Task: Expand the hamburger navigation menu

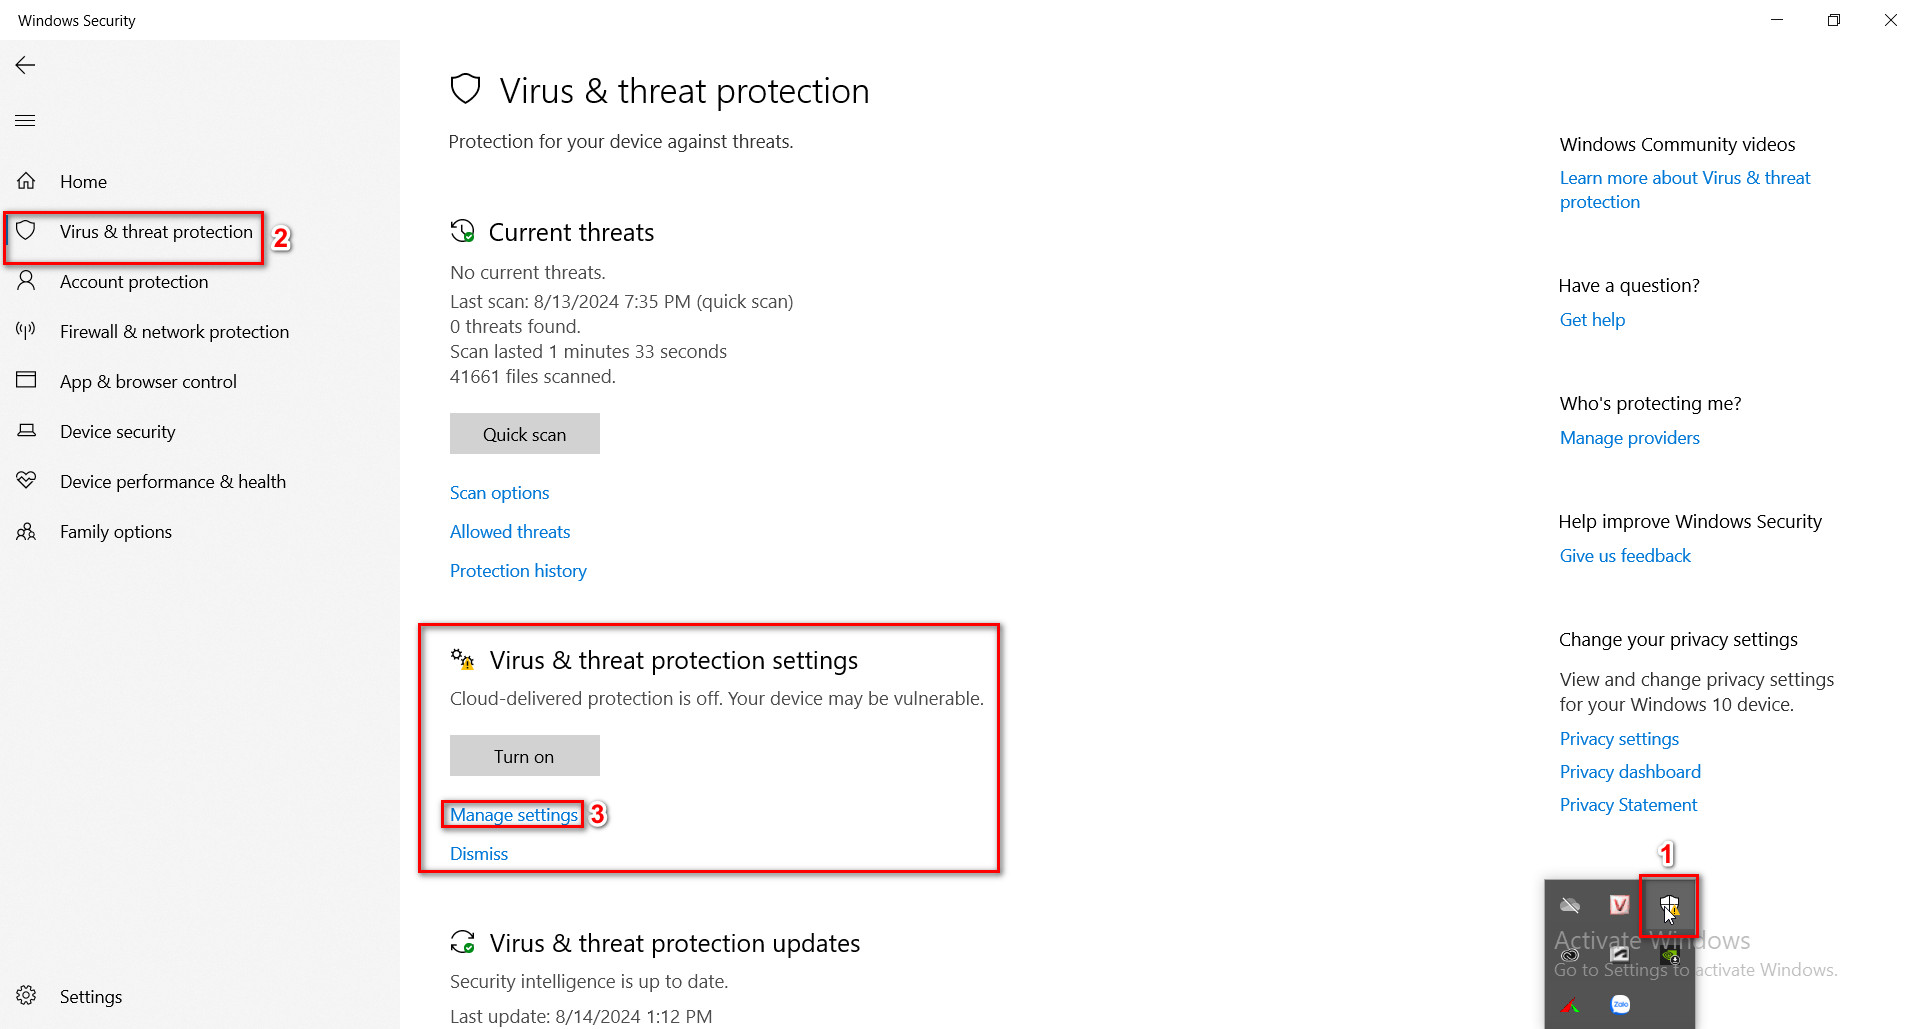Action: (x=25, y=121)
